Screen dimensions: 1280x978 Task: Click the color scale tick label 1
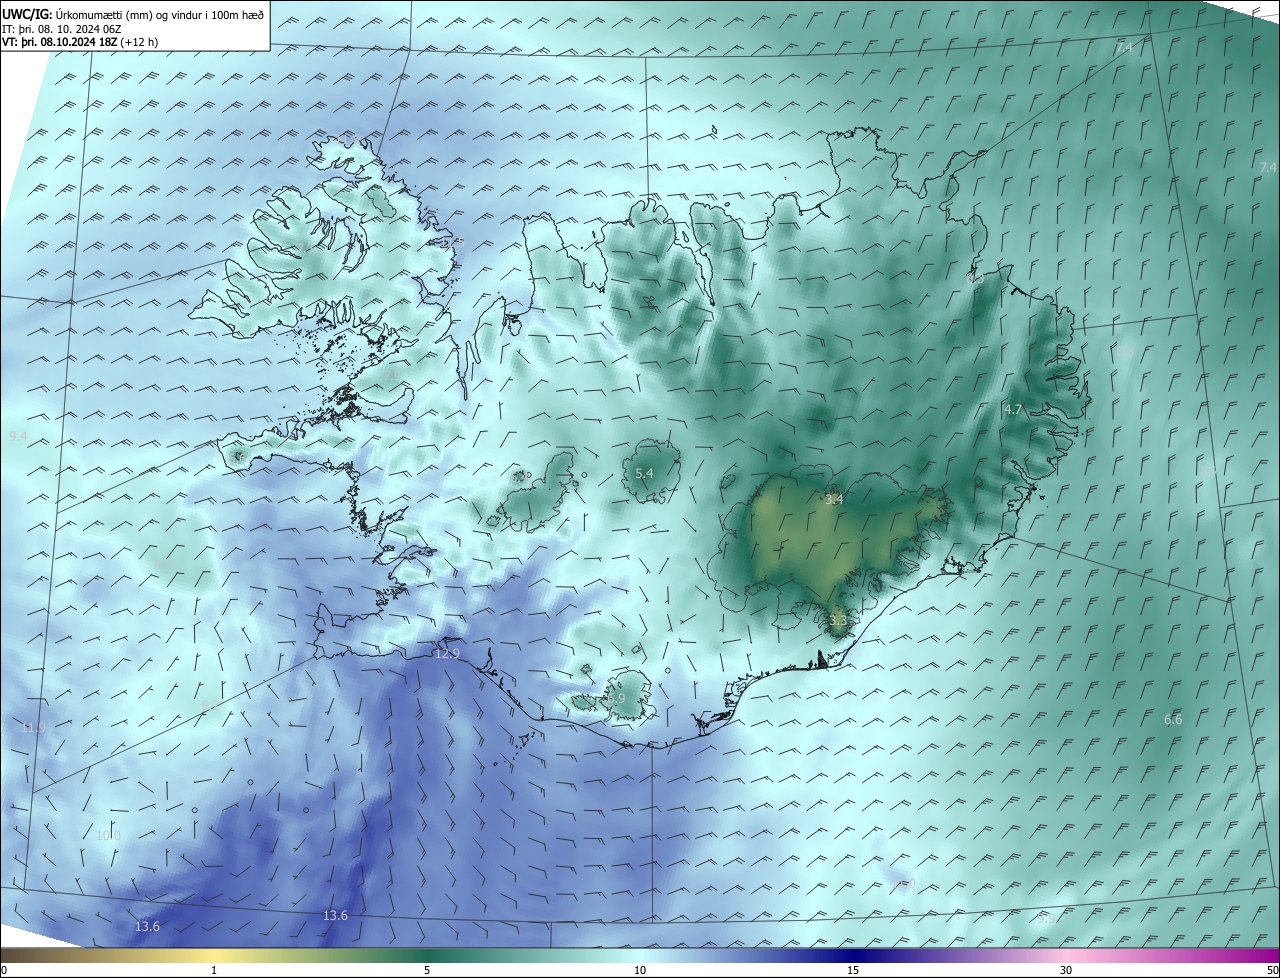tap(214, 971)
